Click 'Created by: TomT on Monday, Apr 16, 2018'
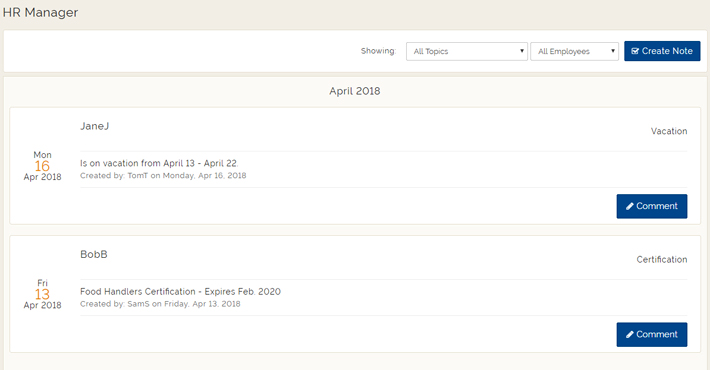710x370 pixels. pyautogui.click(x=163, y=176)
